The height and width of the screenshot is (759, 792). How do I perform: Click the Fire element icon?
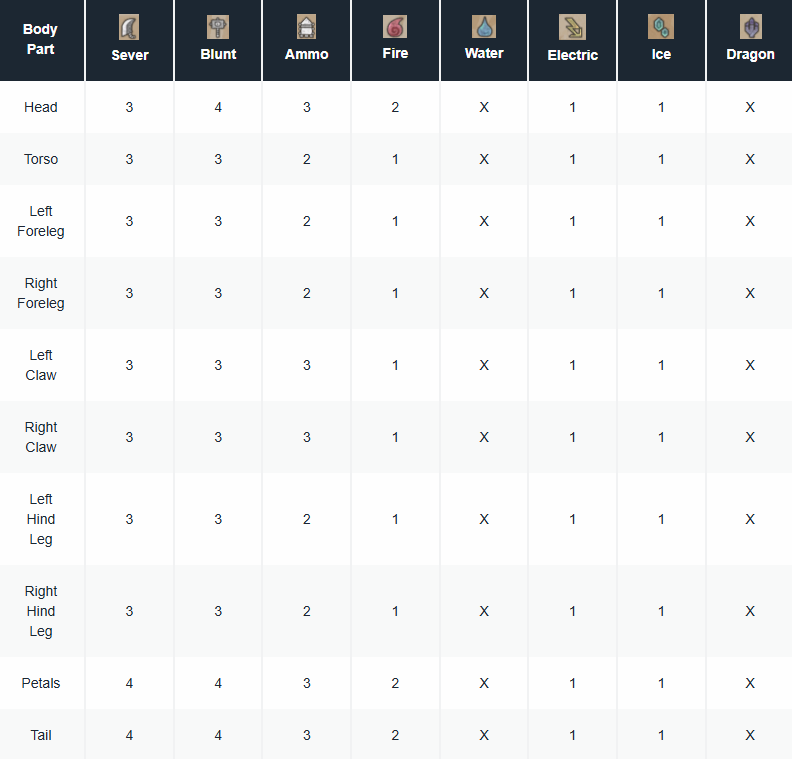tap(395, 27)
